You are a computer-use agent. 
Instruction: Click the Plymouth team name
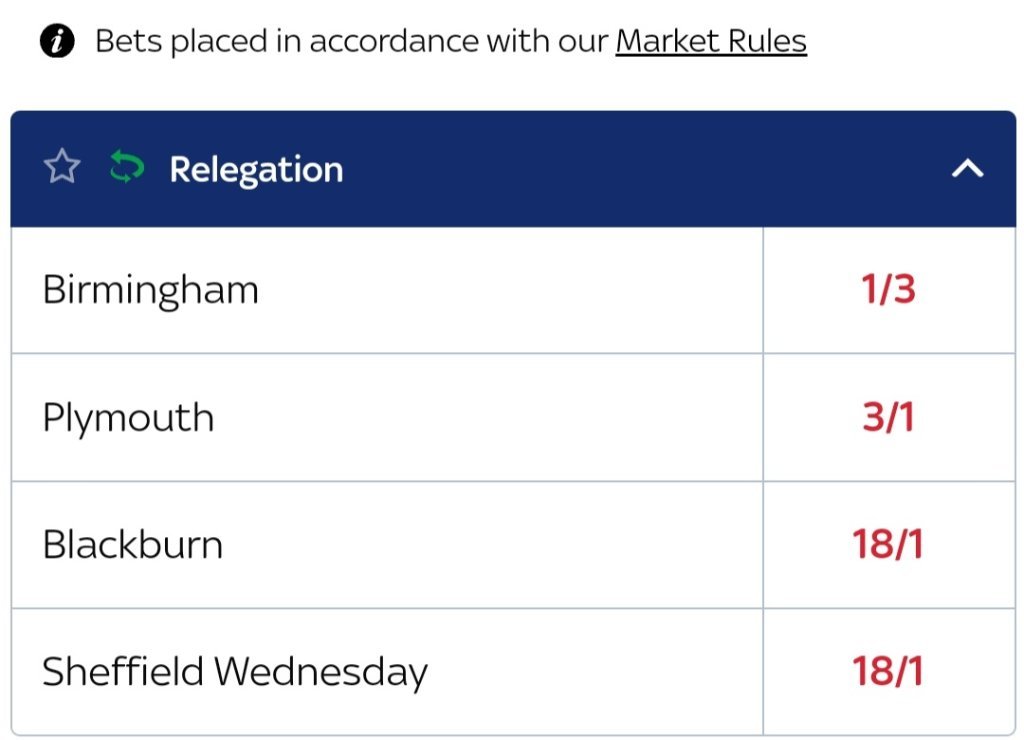(x=128, y=418)
